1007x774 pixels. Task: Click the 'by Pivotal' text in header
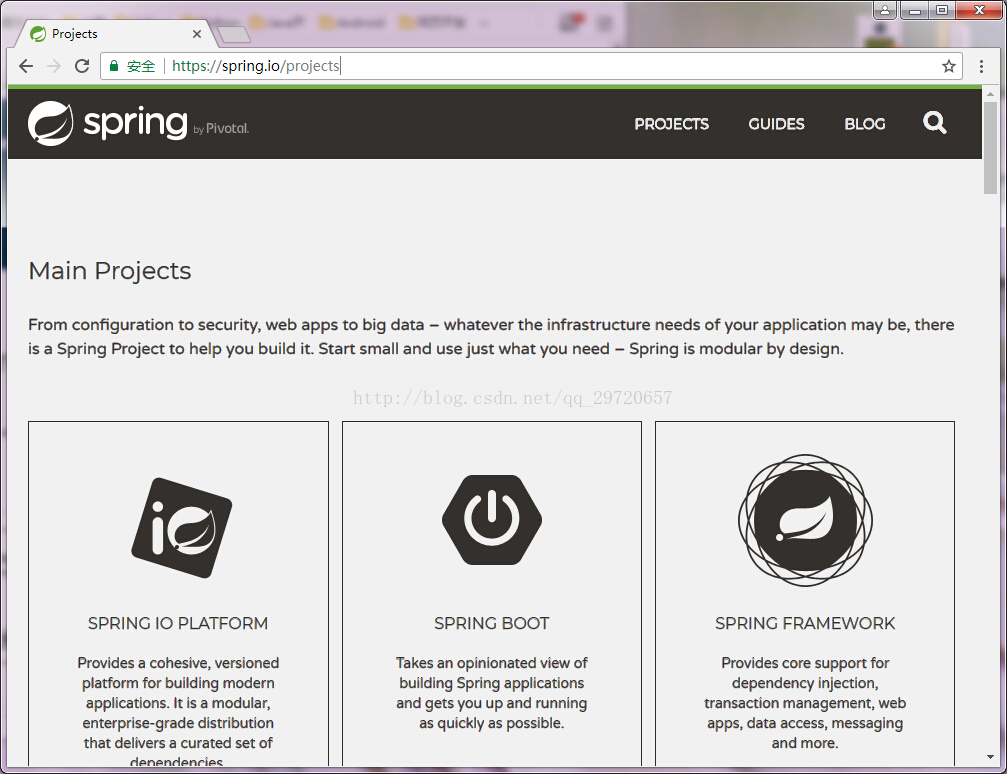221,128
